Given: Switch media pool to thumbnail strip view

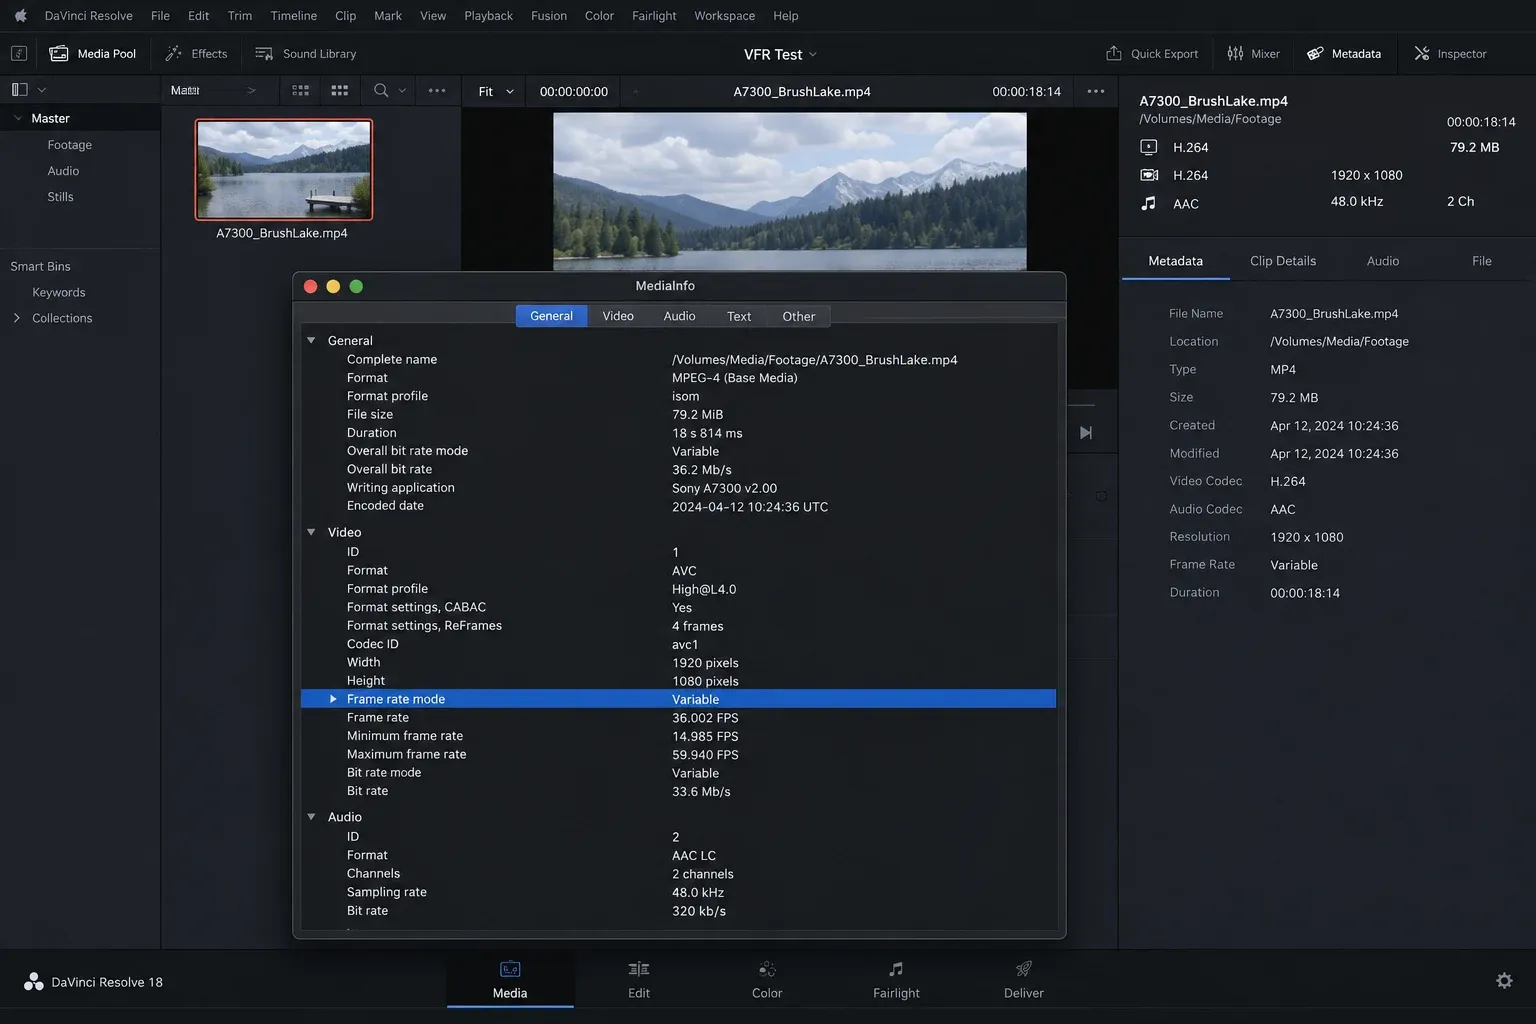Looking at the screenshot, I should (x=300, y=90).
